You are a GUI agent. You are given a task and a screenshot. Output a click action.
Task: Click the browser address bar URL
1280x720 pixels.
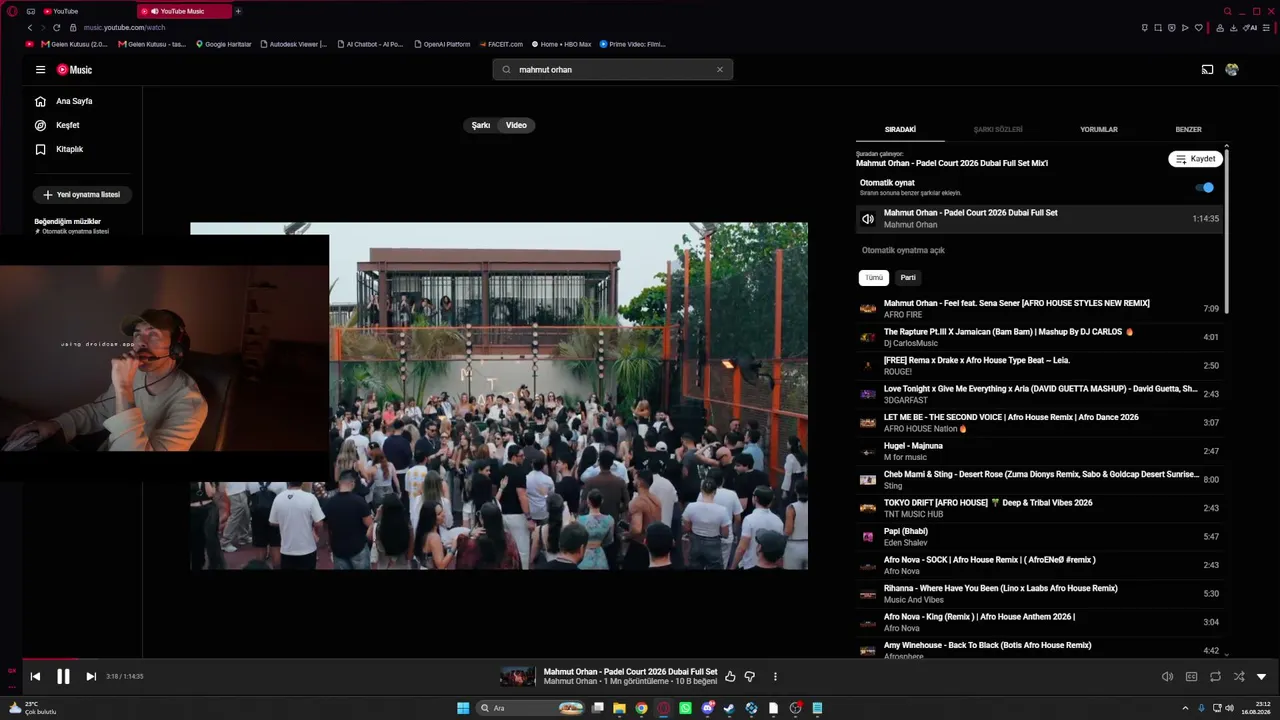[124, 28]
